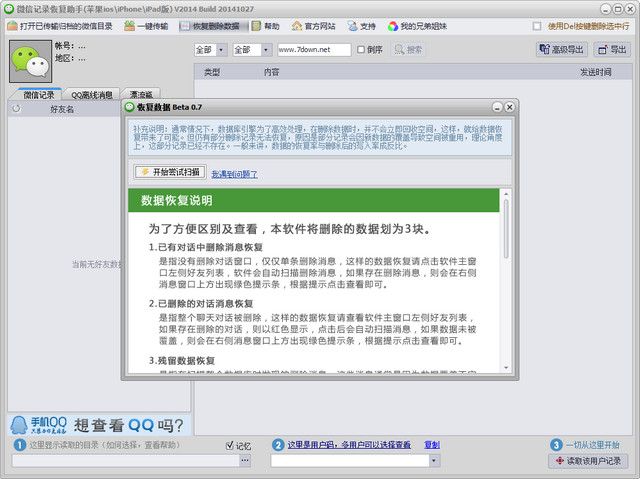The image size is (640, 479).
Task: Click the dialog scrollbar down arrow
Action: (506, 368)
